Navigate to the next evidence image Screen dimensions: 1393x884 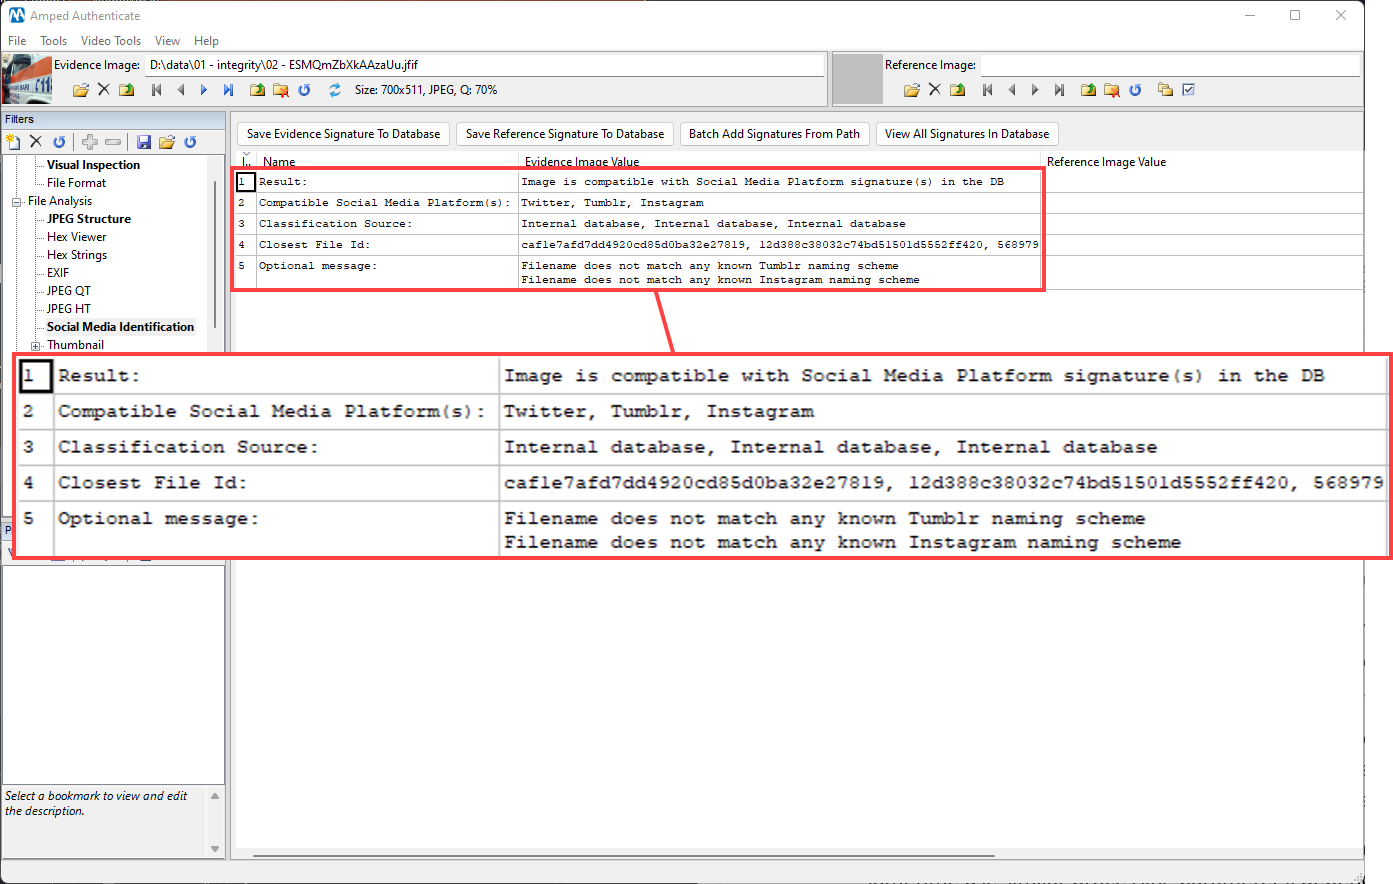204,89
